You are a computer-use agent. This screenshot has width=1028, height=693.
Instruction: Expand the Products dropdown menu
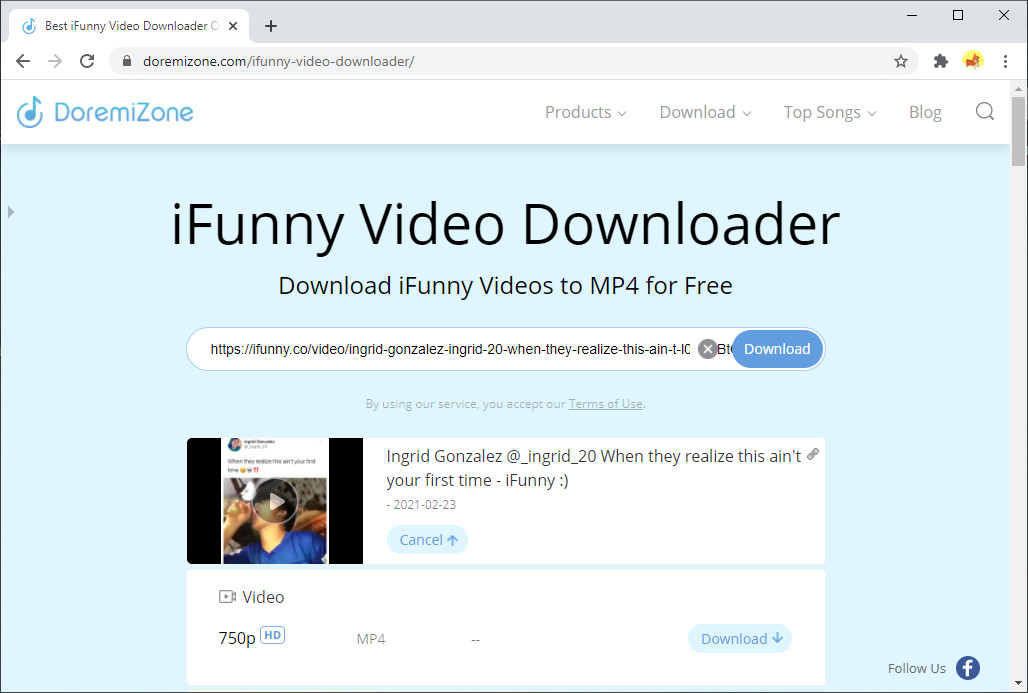pyautogui.click(x=585, y=112)
